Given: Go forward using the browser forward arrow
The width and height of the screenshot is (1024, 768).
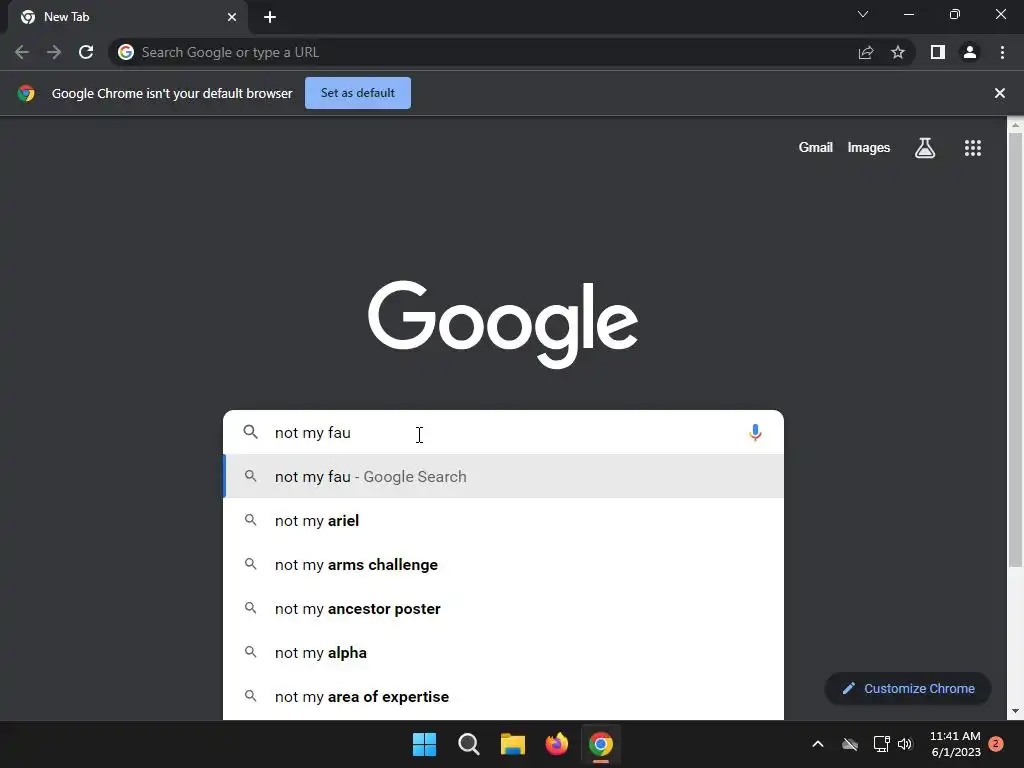Looking at the screenshot, I should point(54,52).
